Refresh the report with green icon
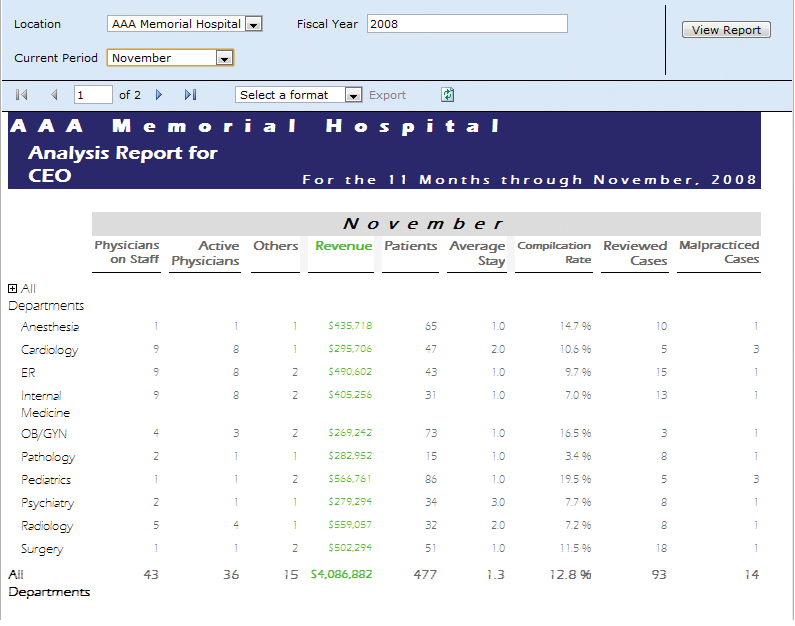 (448, 95)
